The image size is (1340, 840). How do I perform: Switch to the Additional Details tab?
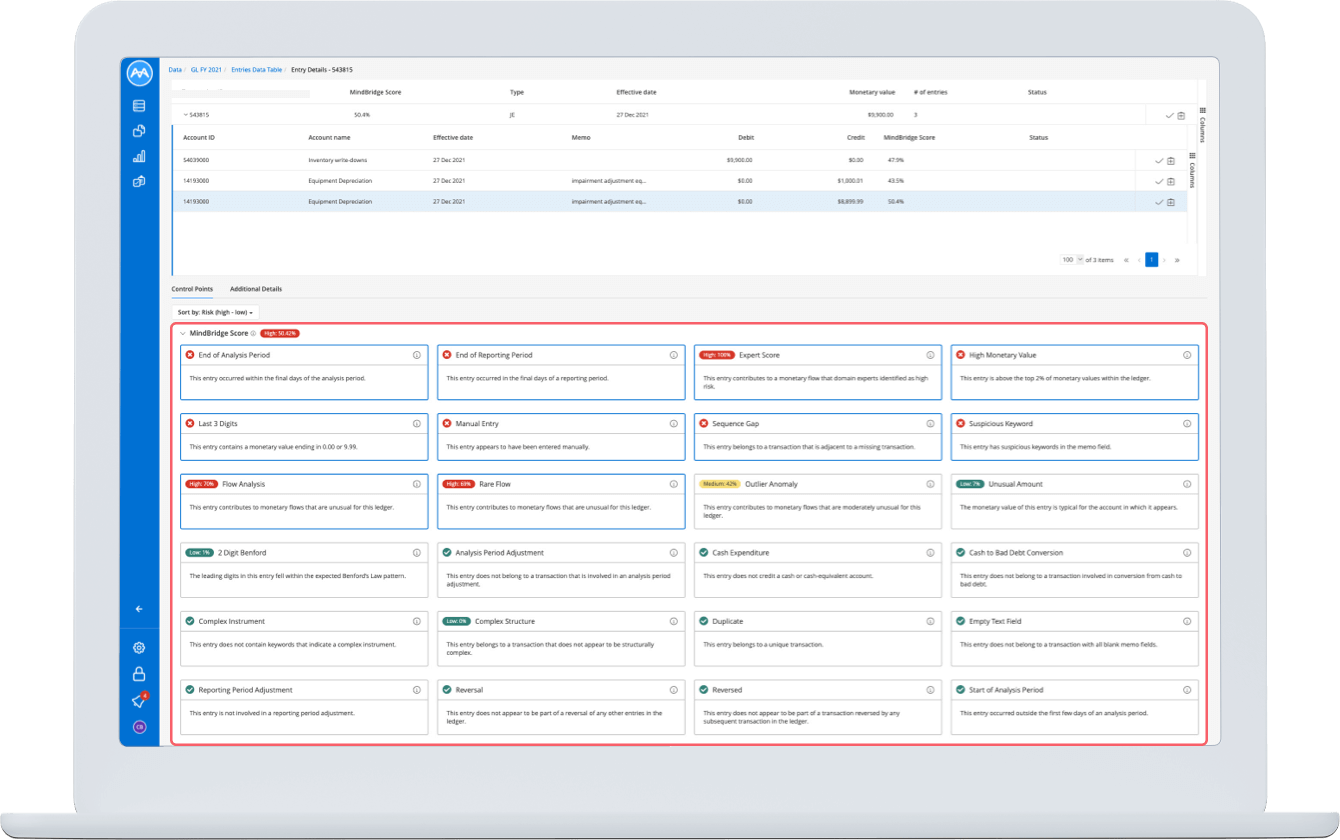click(256, 289)
